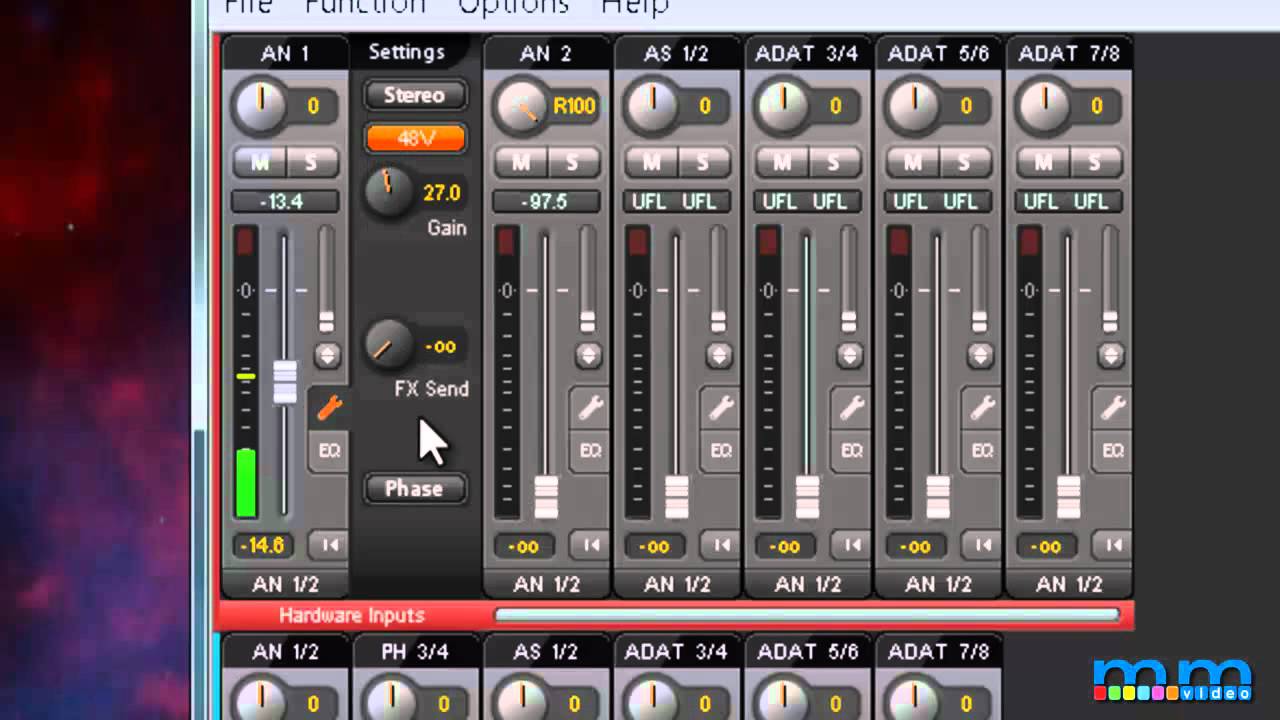This screenshot has height=720, width=1280.
Task: Click the ADAT 7/8 input width arrow
Action: point(1113,545)
